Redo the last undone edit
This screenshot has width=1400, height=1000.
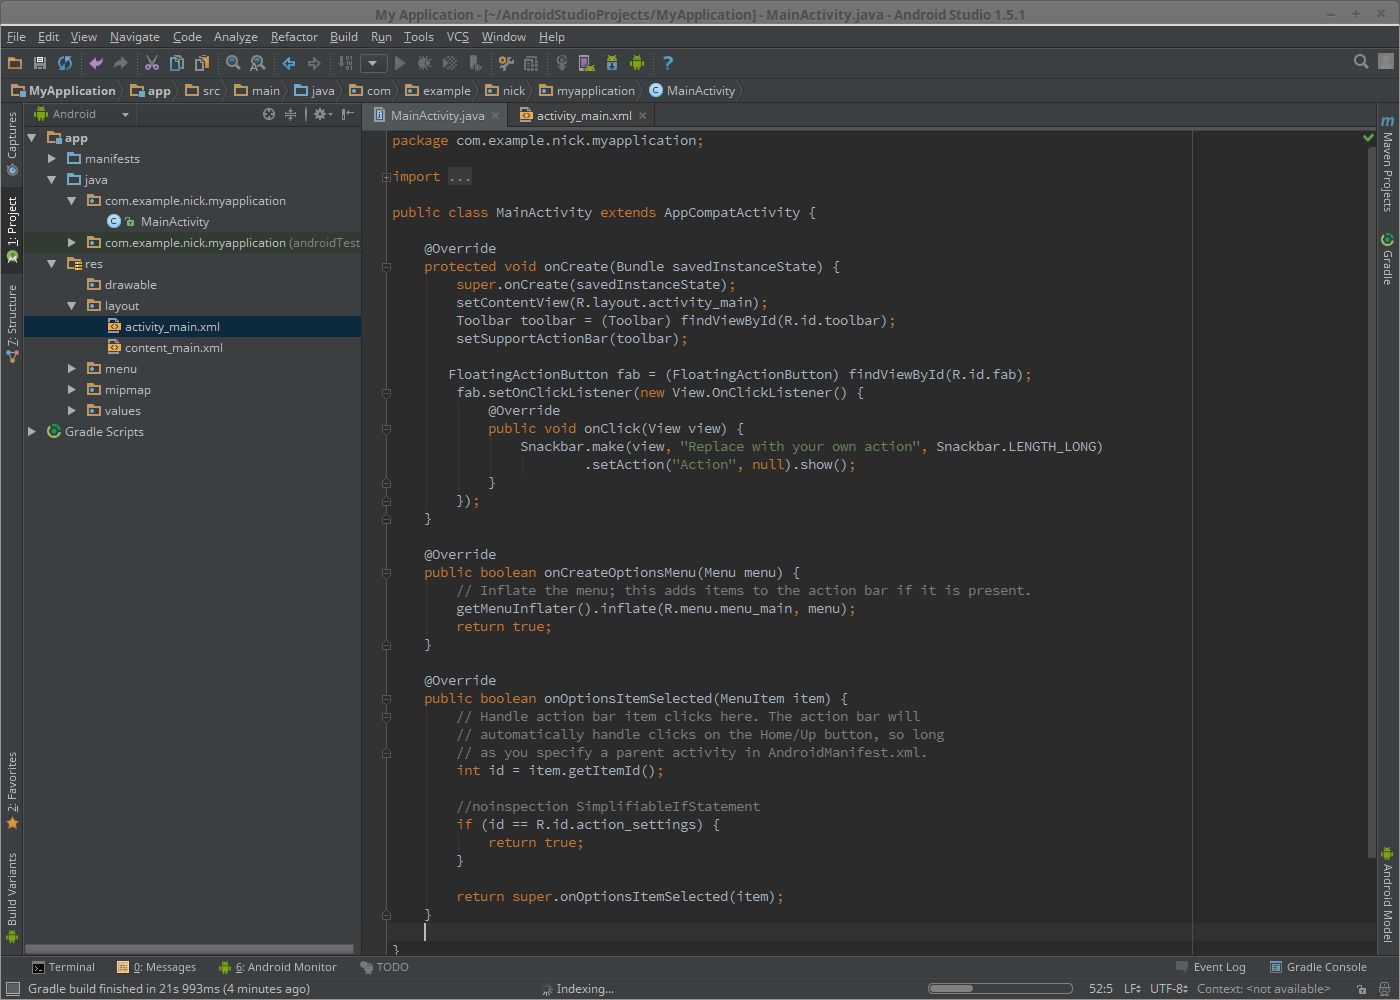[x=121, y=63]
